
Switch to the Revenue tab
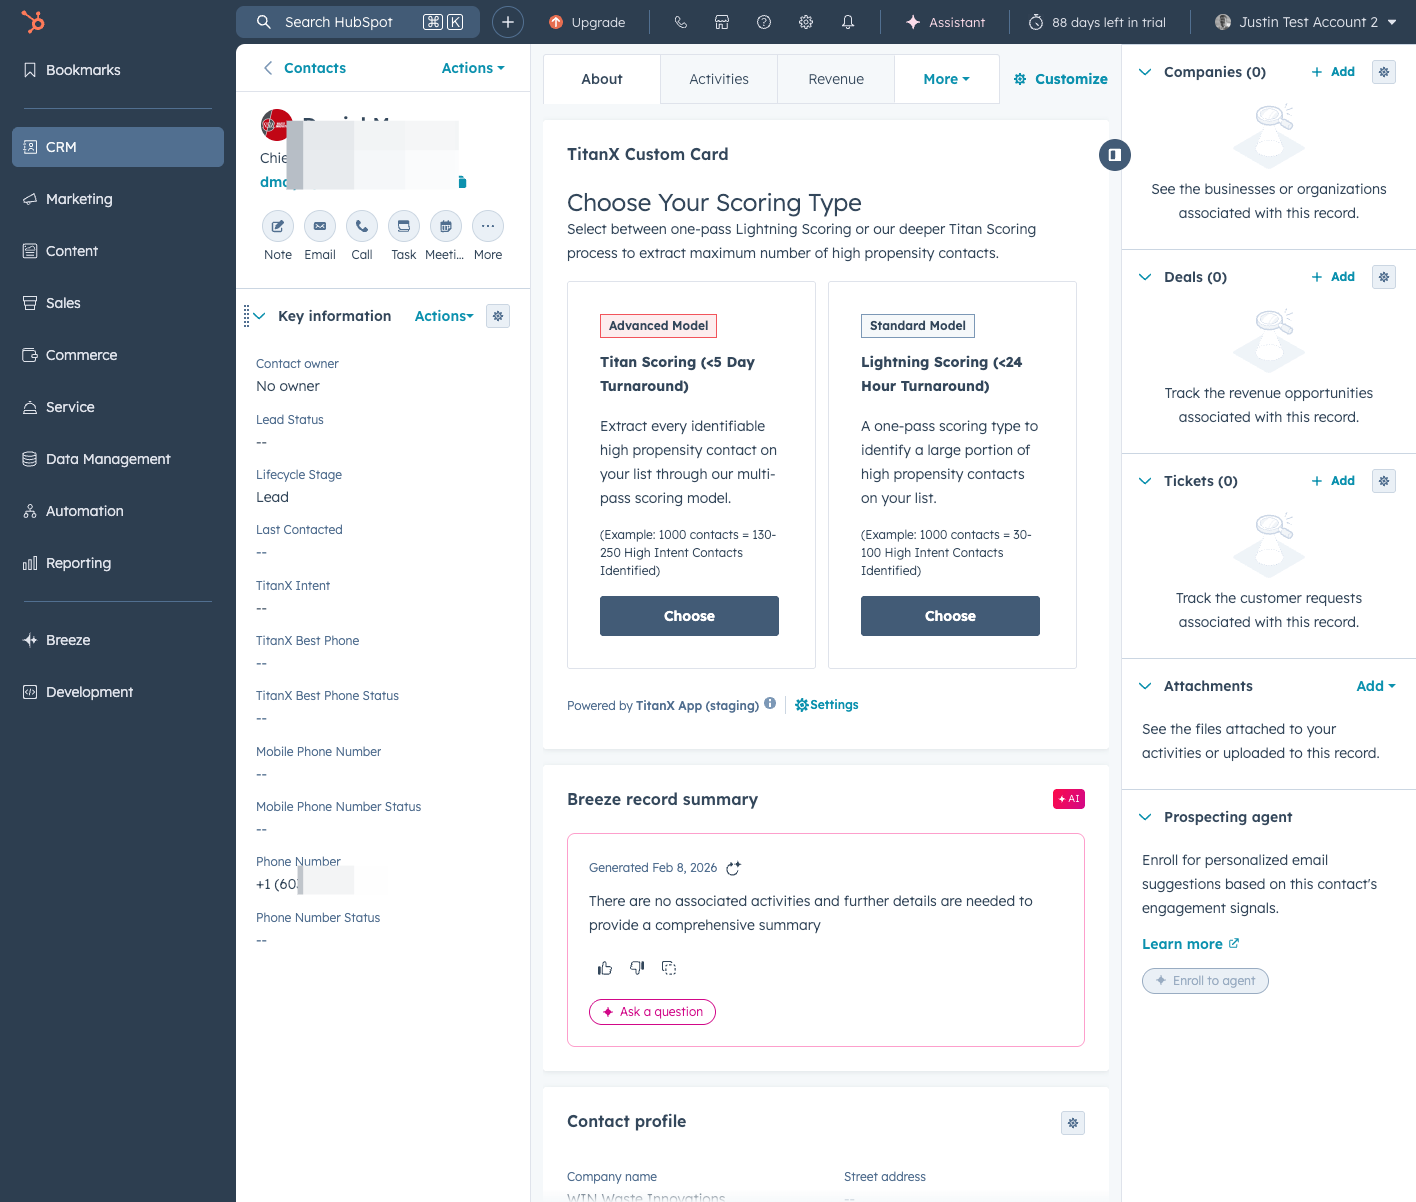(x=836, y=79)
